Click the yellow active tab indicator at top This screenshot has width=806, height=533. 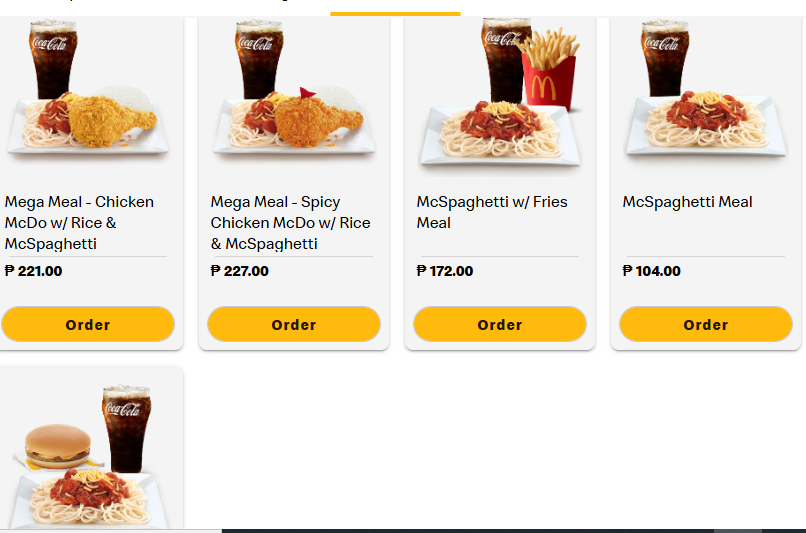pos(395,13)
